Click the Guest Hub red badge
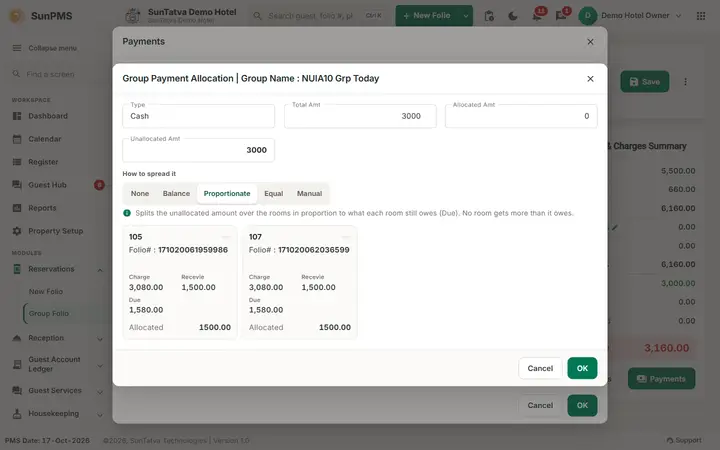This screenshot has width=720, height=450. point(99,185)
